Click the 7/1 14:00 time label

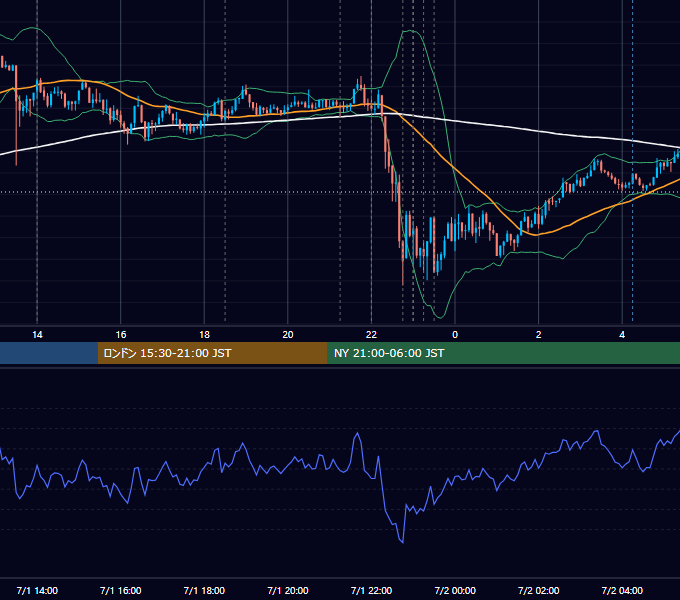point(37,590)
